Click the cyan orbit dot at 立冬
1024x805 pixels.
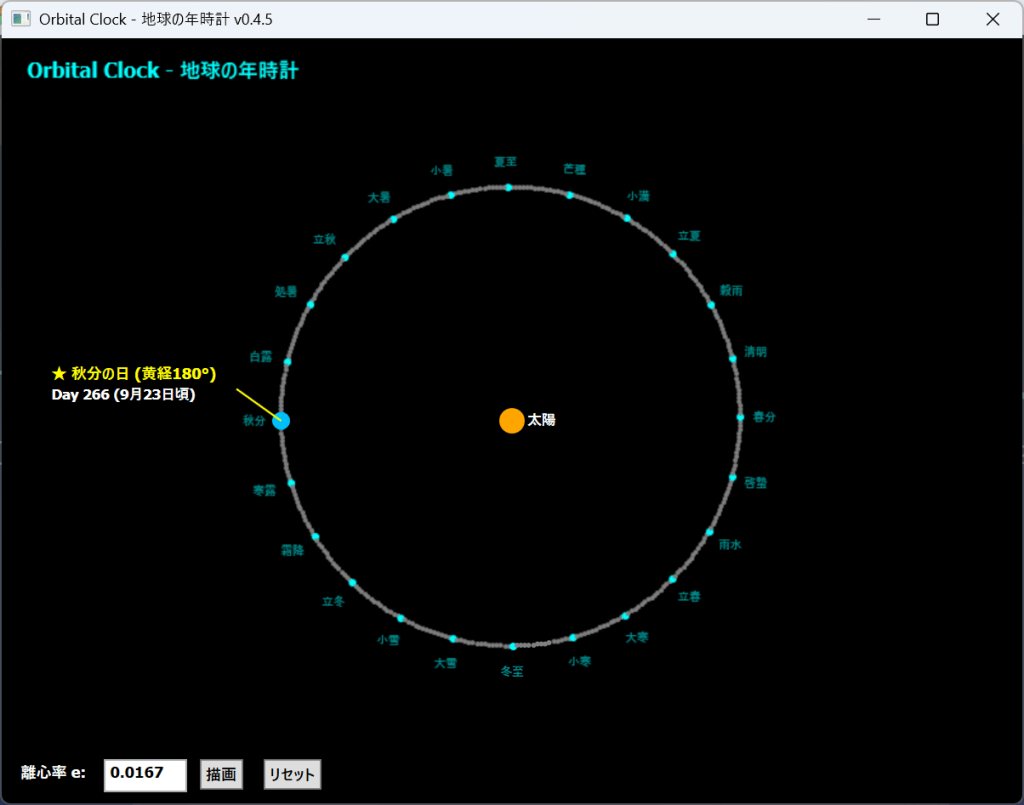point(353,582)
